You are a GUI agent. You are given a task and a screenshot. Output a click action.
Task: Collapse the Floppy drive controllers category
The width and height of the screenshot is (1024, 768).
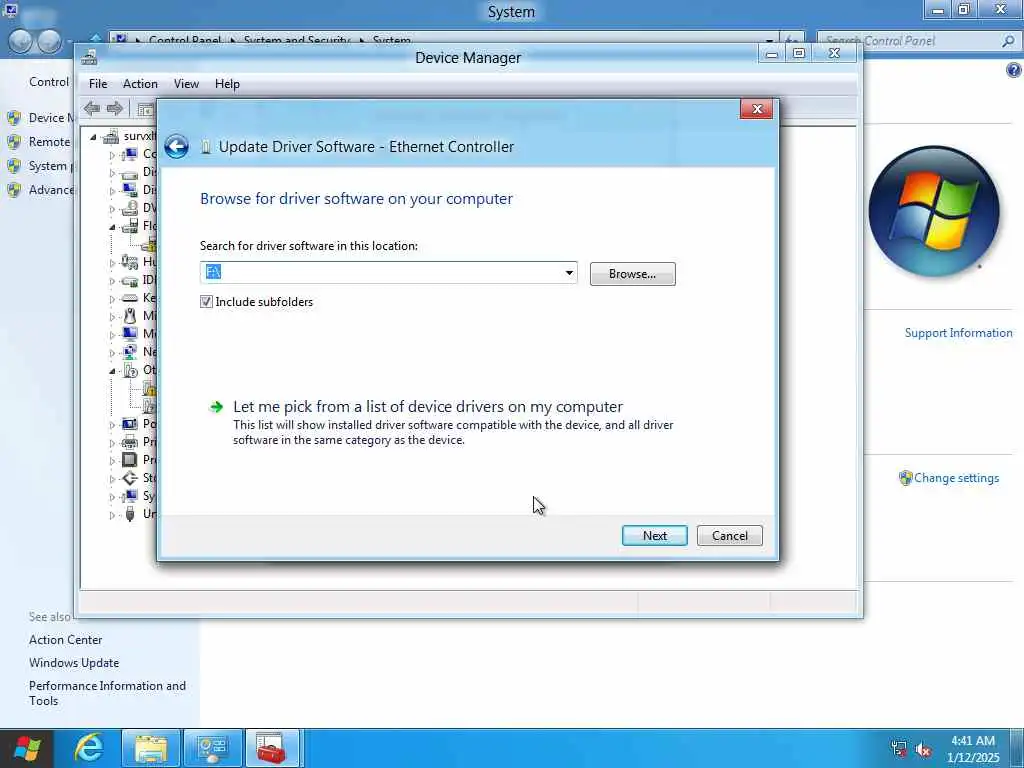pyautogui.click(x=112, y=227)
